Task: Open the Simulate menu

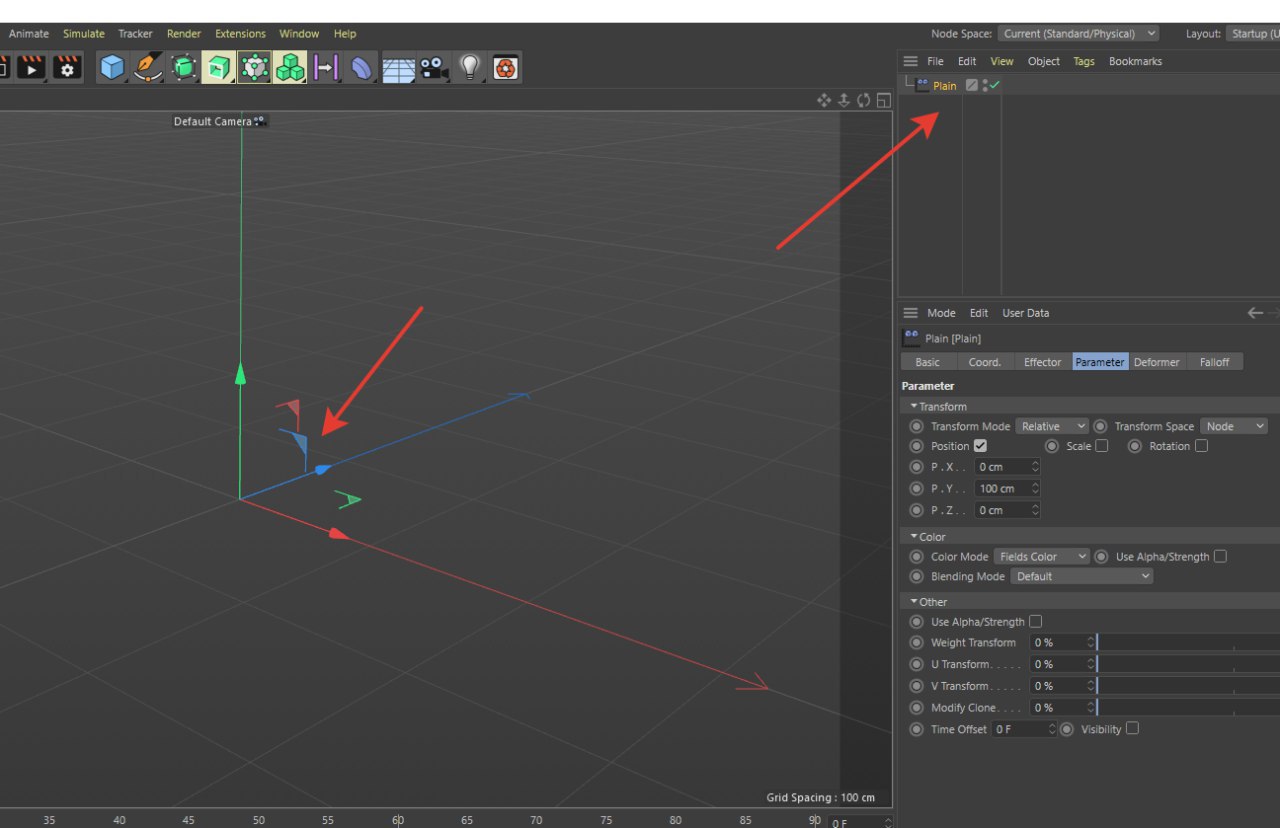Action: pos(84,33)
